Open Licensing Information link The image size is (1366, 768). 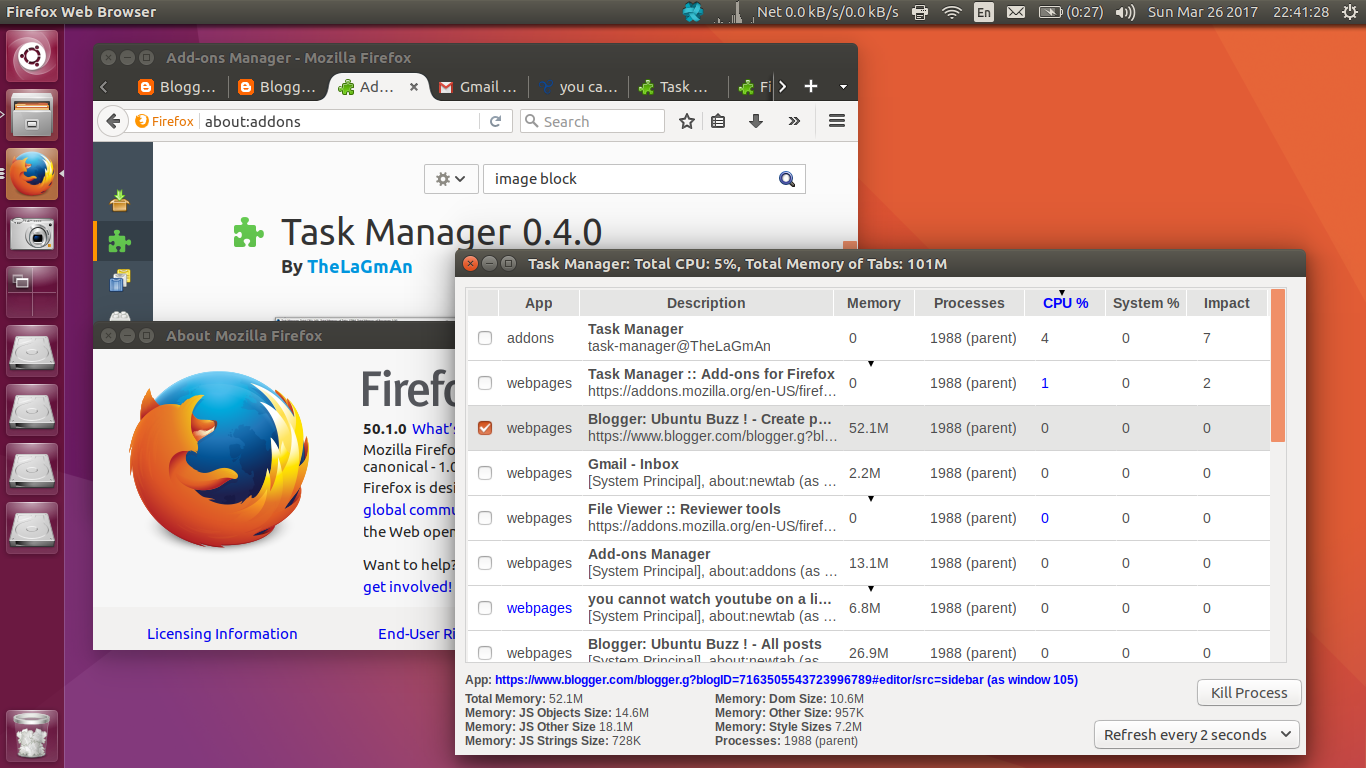tap(222, 634)
